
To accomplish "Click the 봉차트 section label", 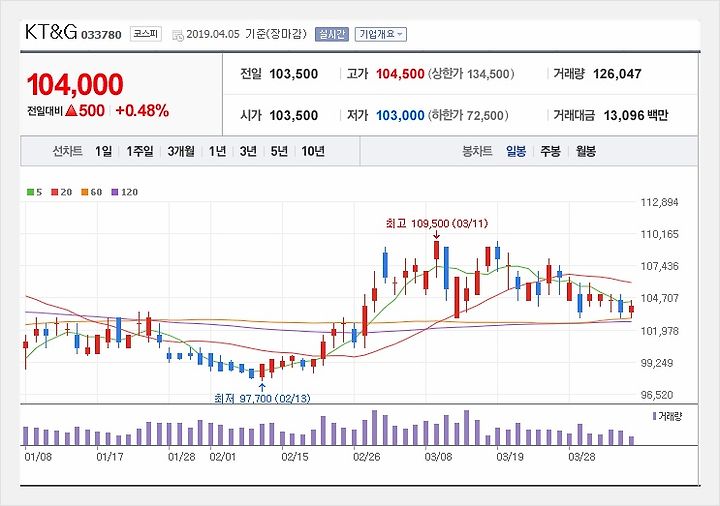I will (477, 151).
